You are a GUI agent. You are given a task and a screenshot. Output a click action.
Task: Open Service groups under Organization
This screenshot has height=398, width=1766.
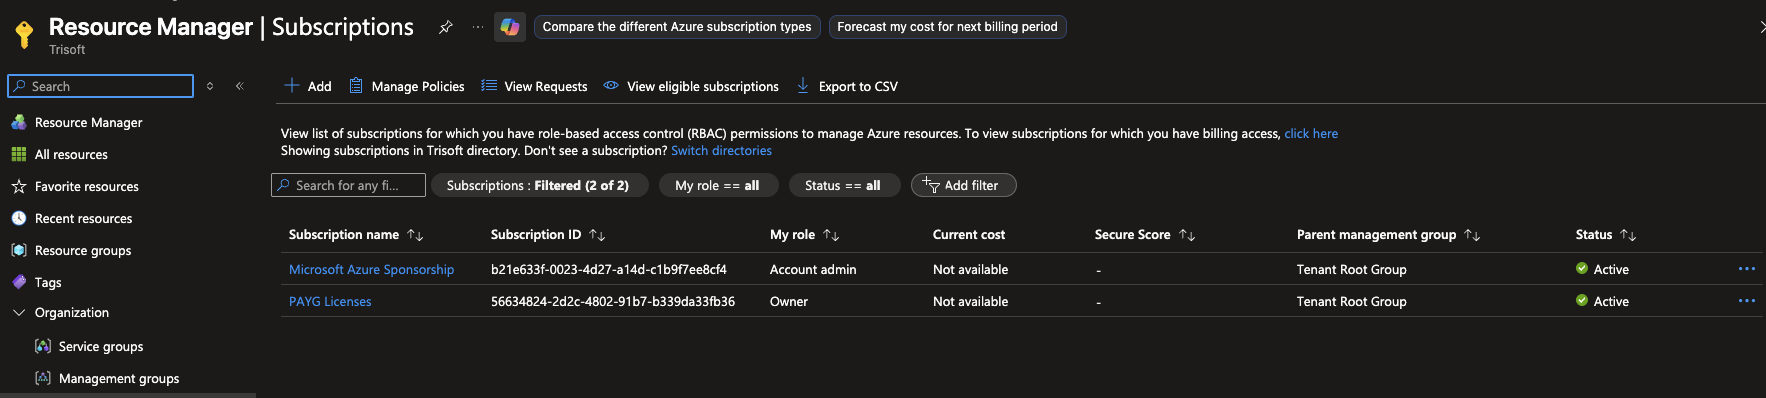click(101, 346)
